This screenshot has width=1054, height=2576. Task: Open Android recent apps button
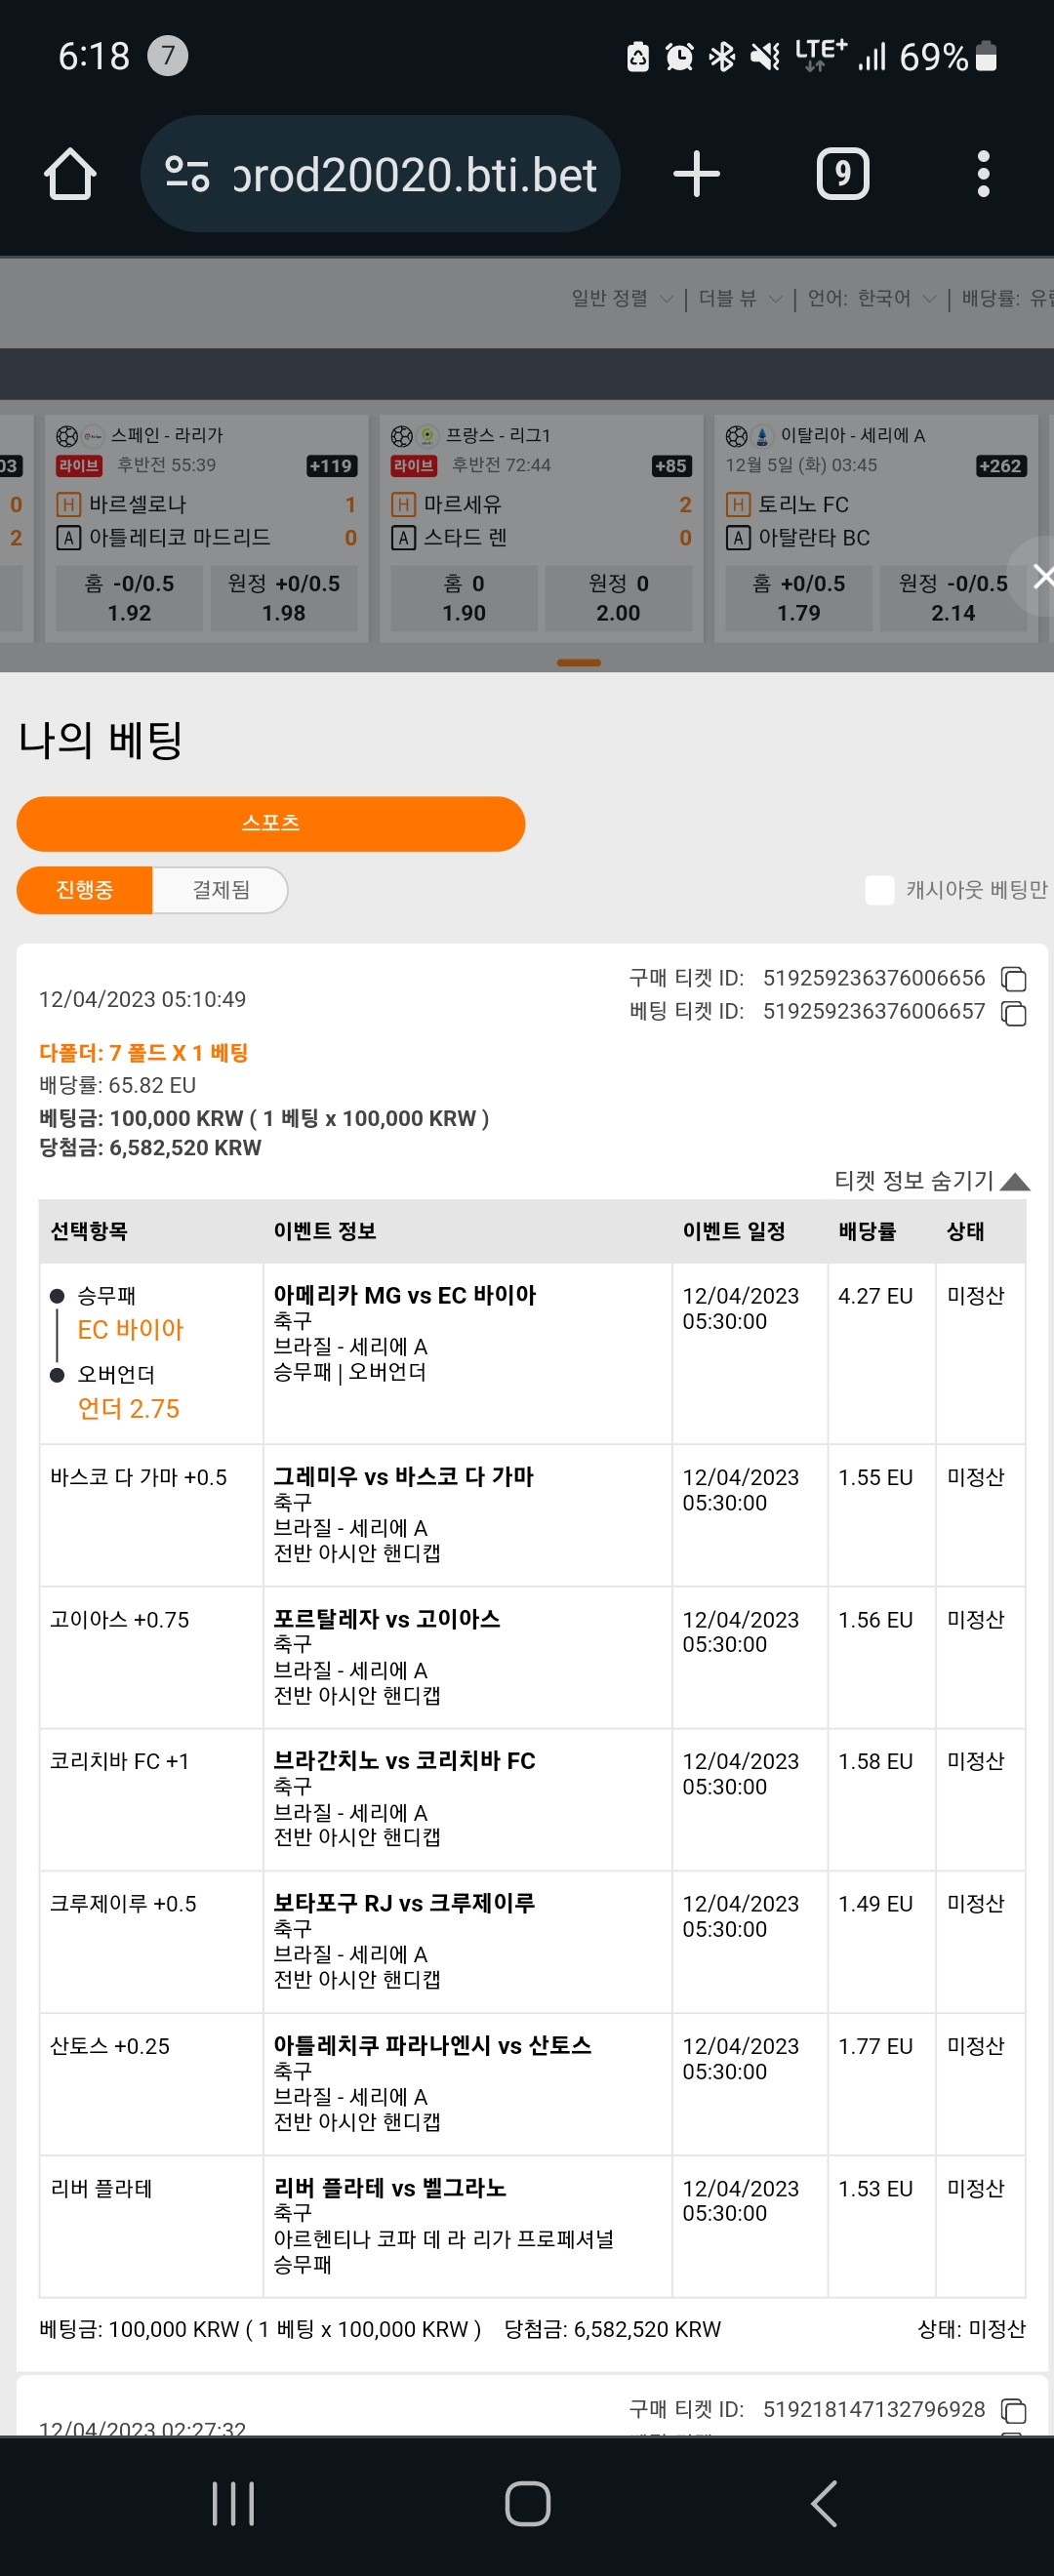pyautogui.click(x=233, y=2504)
